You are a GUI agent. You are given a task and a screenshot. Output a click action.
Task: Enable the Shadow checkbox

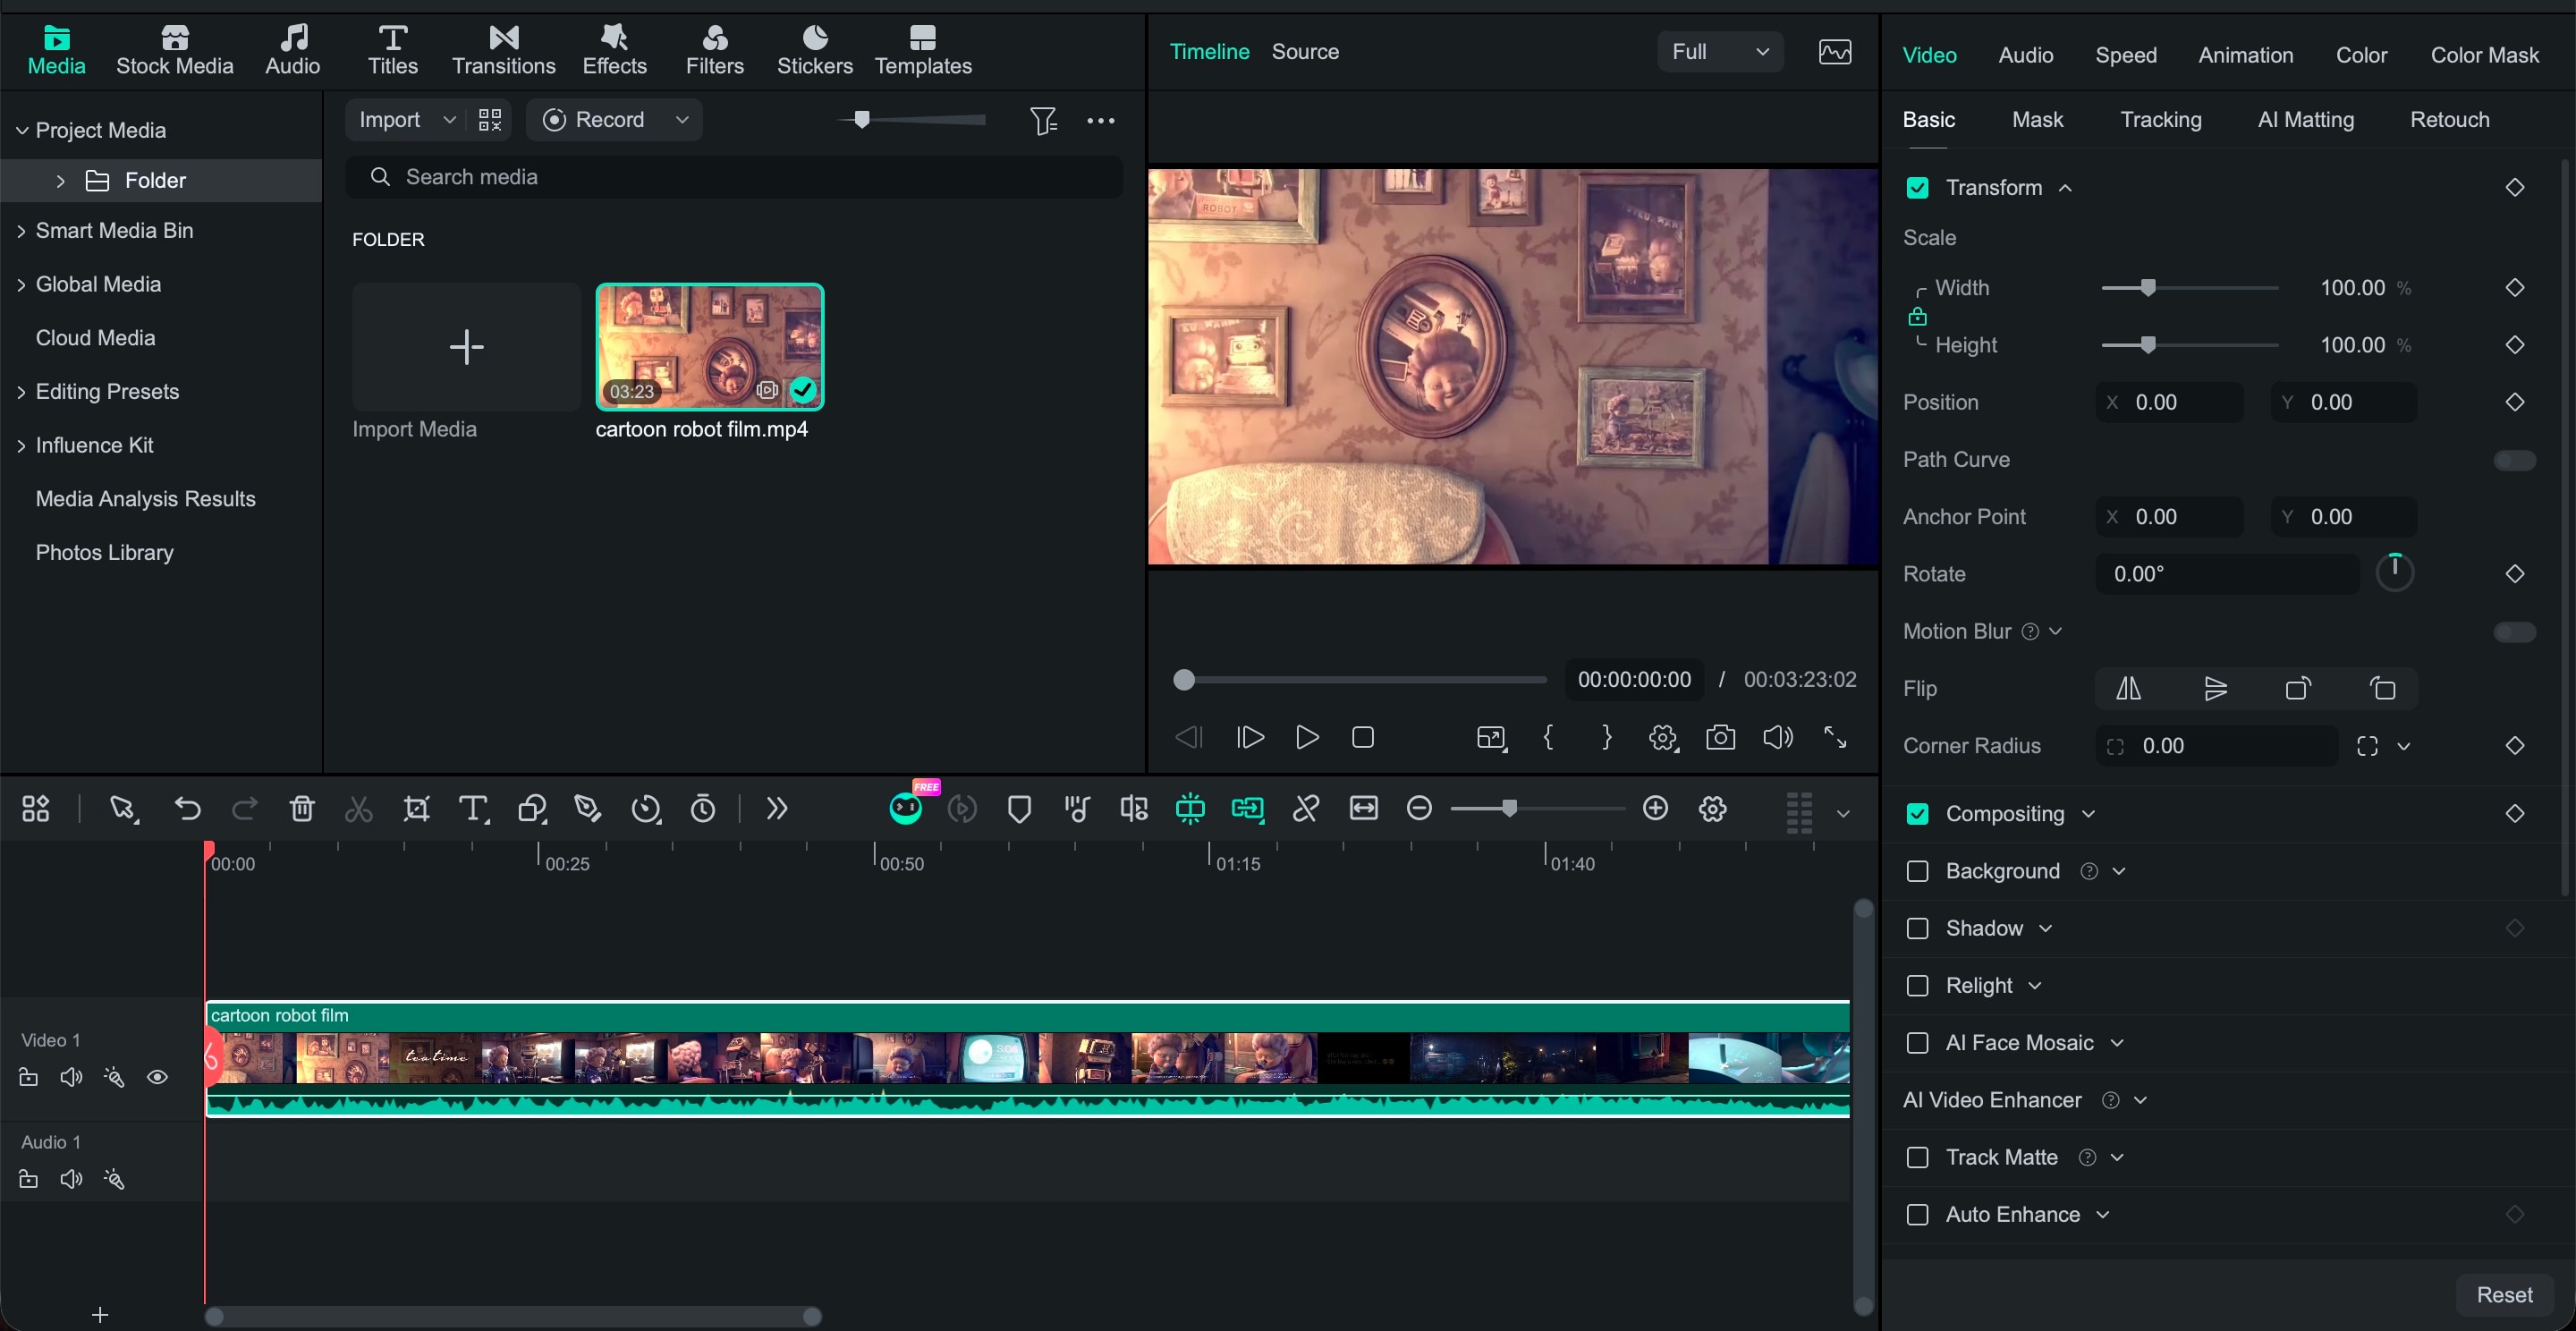(x=1917, y=928)
